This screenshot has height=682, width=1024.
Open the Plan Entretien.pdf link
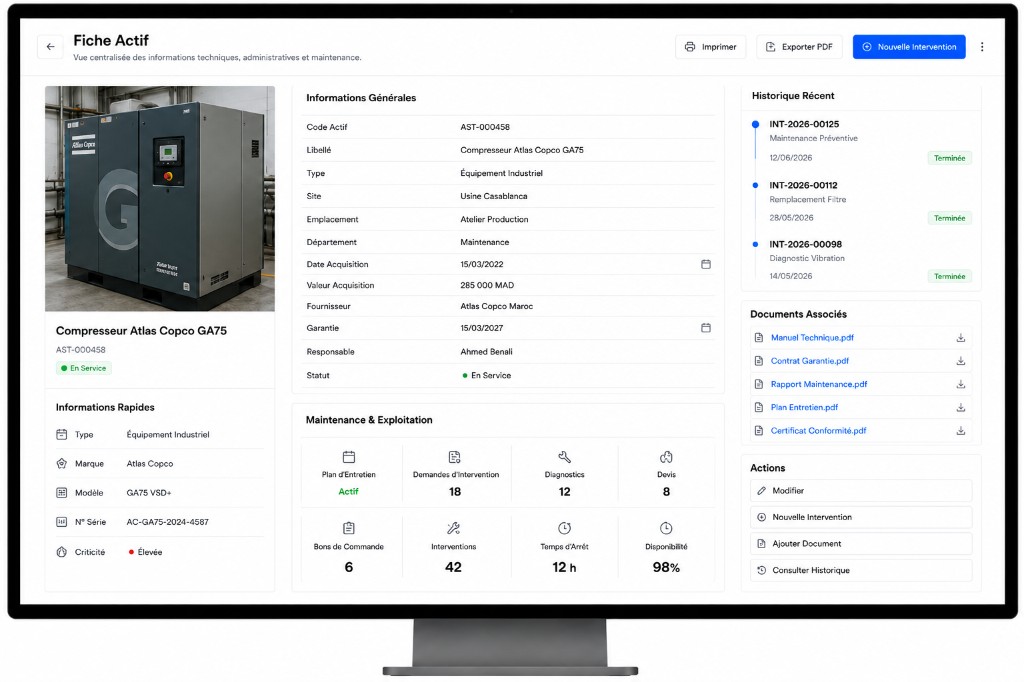coord(804,407)
